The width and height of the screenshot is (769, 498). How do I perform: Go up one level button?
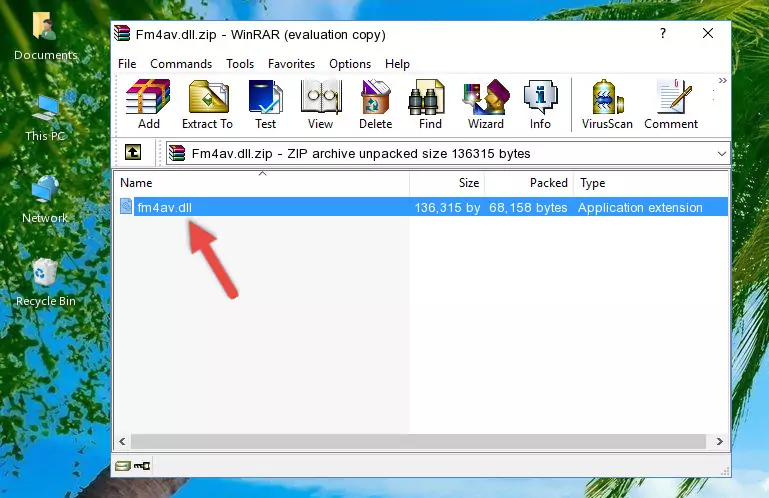point(133,153)
